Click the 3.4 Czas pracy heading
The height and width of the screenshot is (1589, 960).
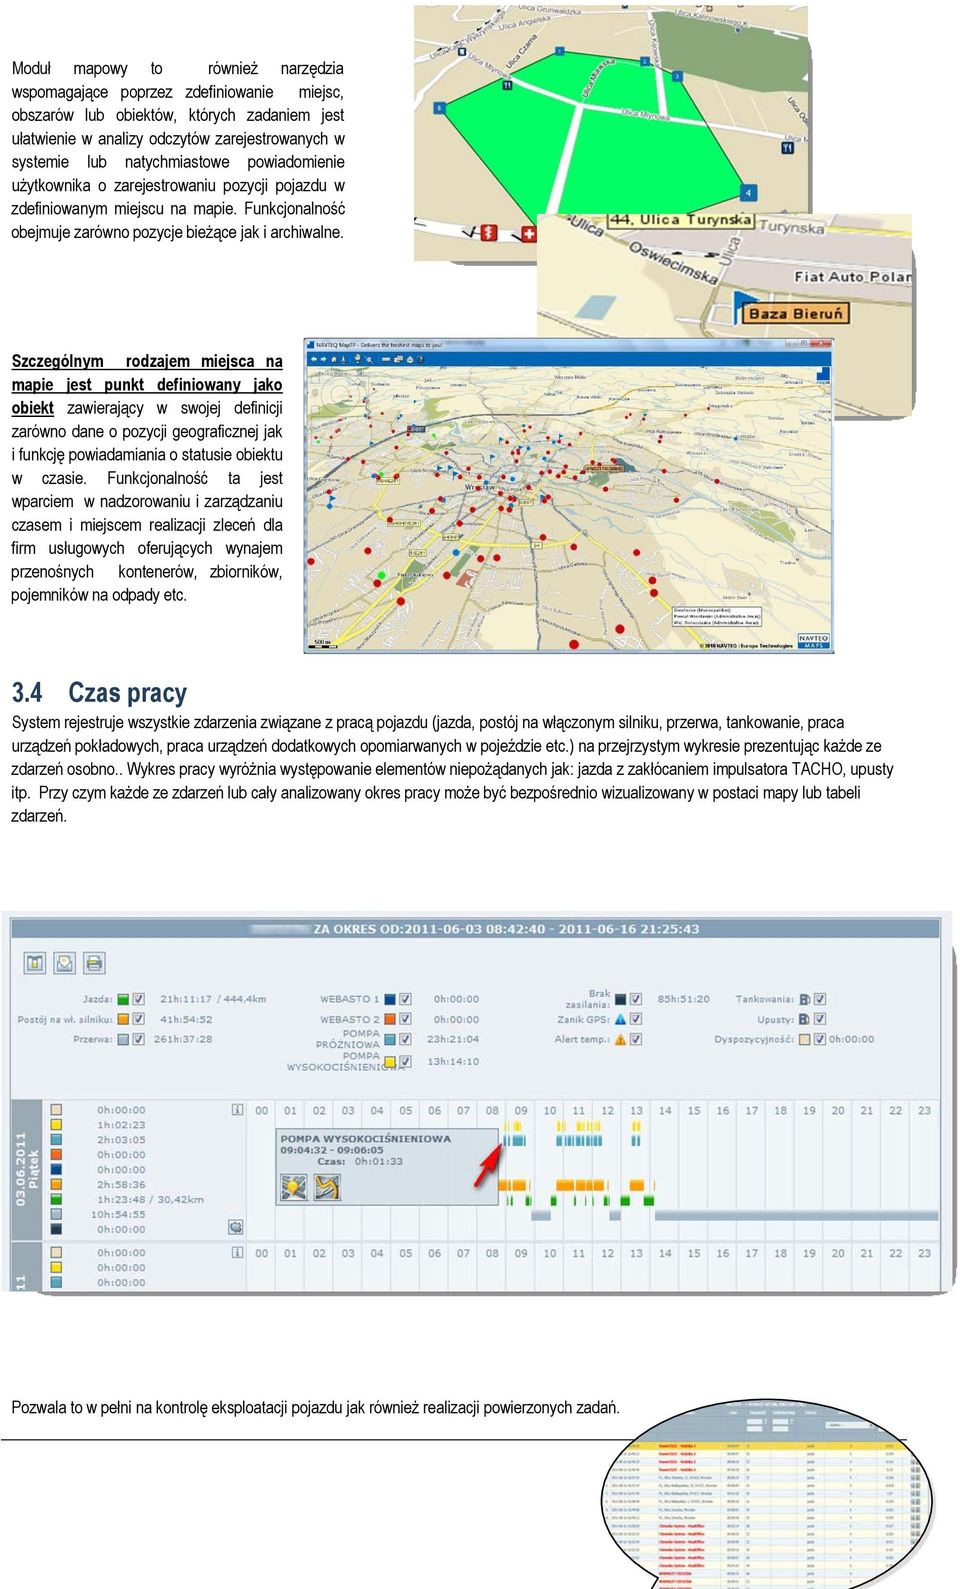point(99,693)
